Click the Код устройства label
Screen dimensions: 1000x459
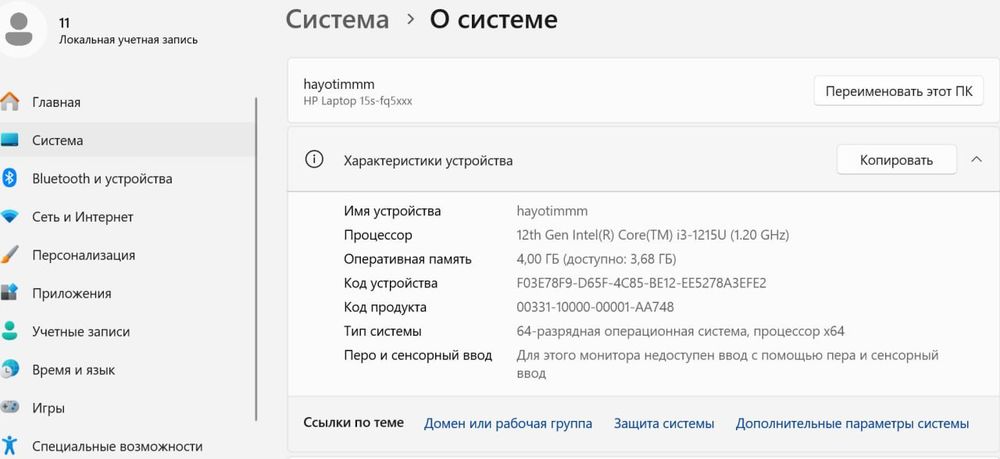tap(390, 283)
